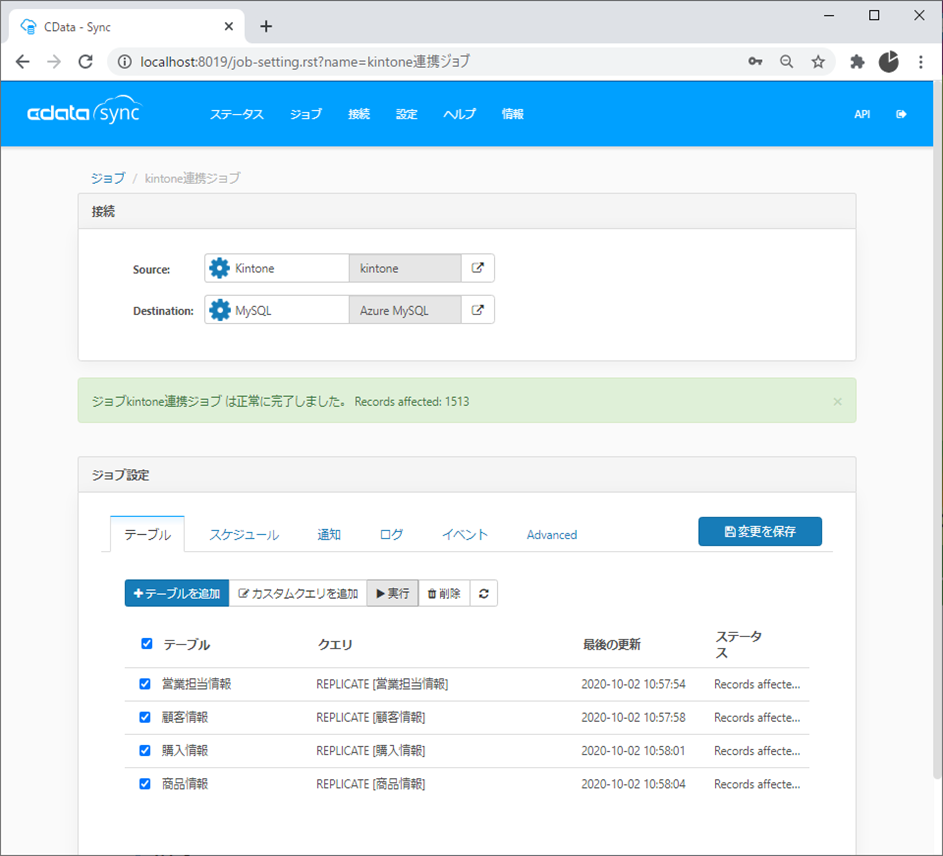
Task: Close the CData - Sync browser tab
Action: pyautogui.click(x=229, y=26)
